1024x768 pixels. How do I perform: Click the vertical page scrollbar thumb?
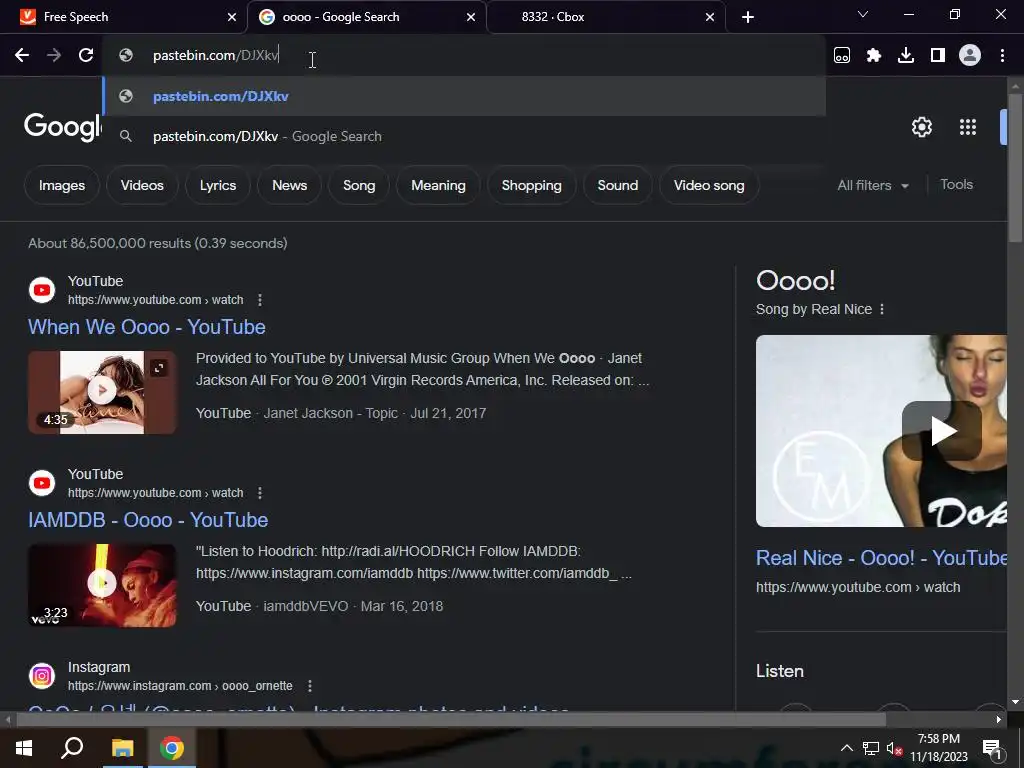pos(1015,168)
